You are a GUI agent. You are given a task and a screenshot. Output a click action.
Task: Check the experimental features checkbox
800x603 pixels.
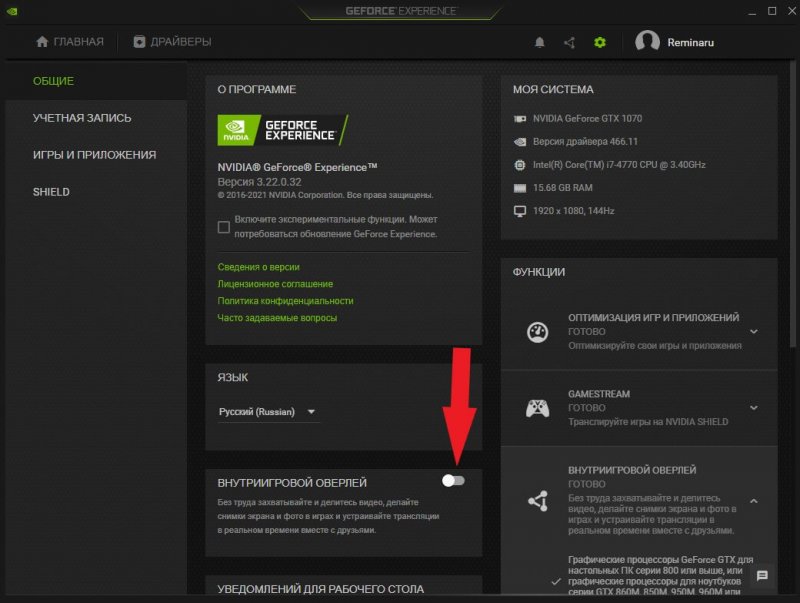(x=224, y=227)
